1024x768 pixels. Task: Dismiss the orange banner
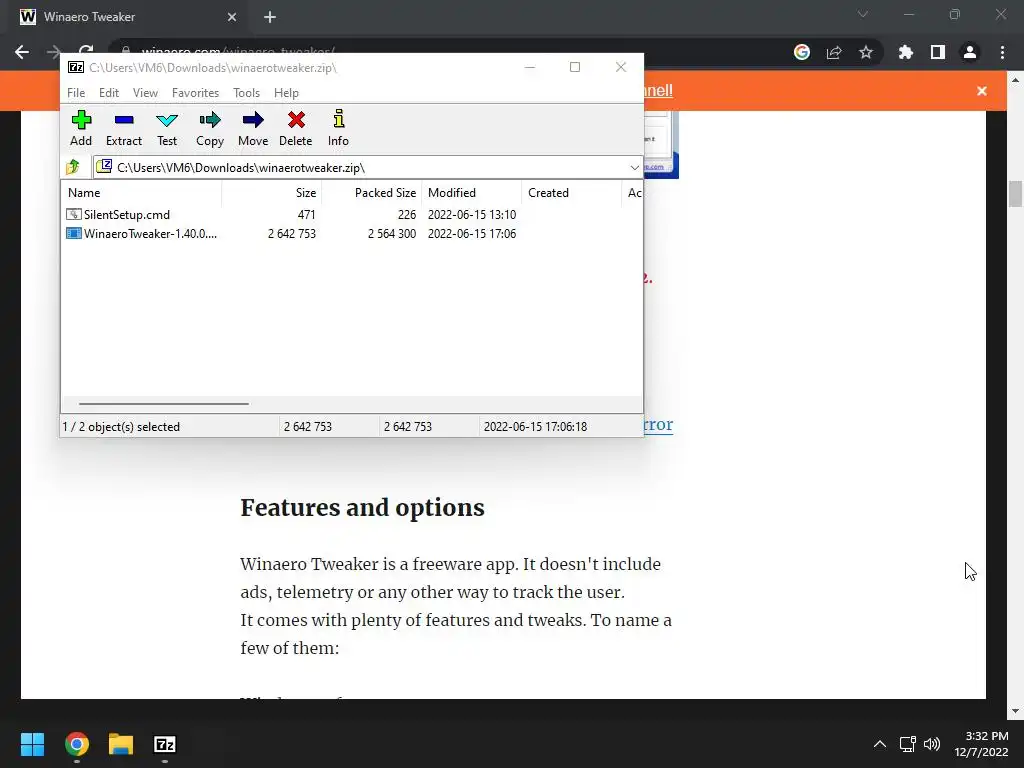tap(982, 91)
